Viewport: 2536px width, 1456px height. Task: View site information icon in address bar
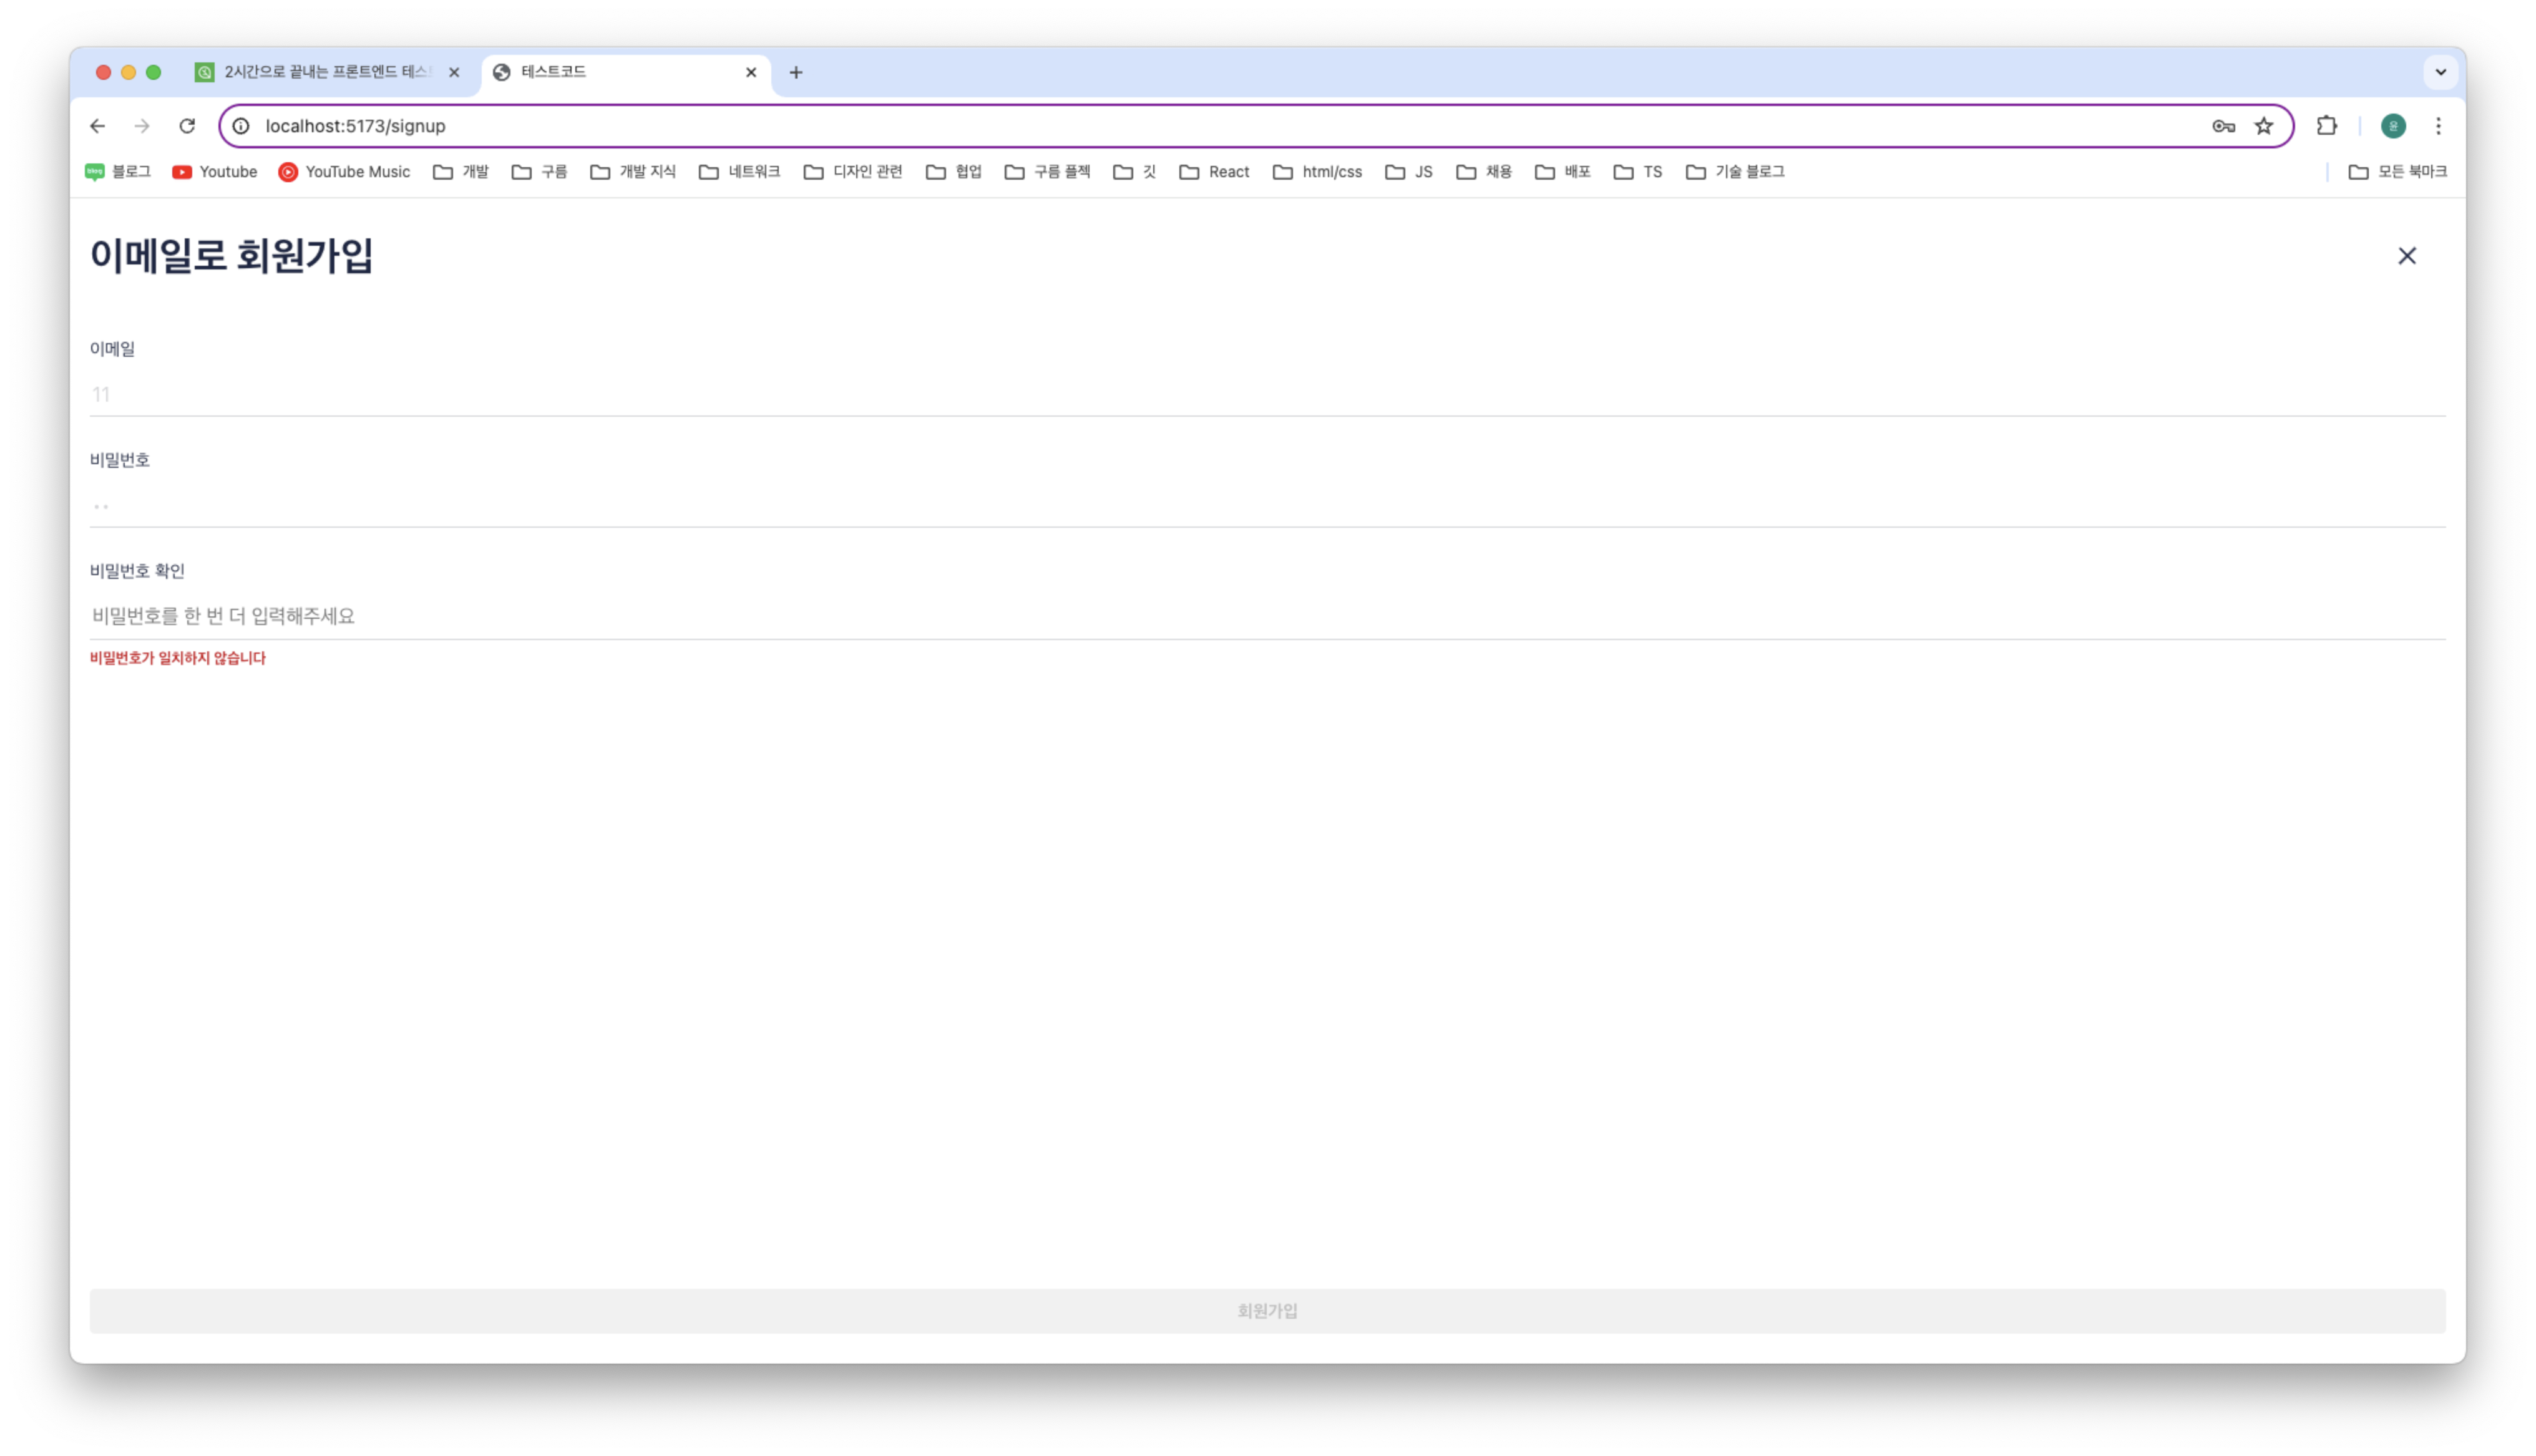pyautogui.click(x=241, y=126)
